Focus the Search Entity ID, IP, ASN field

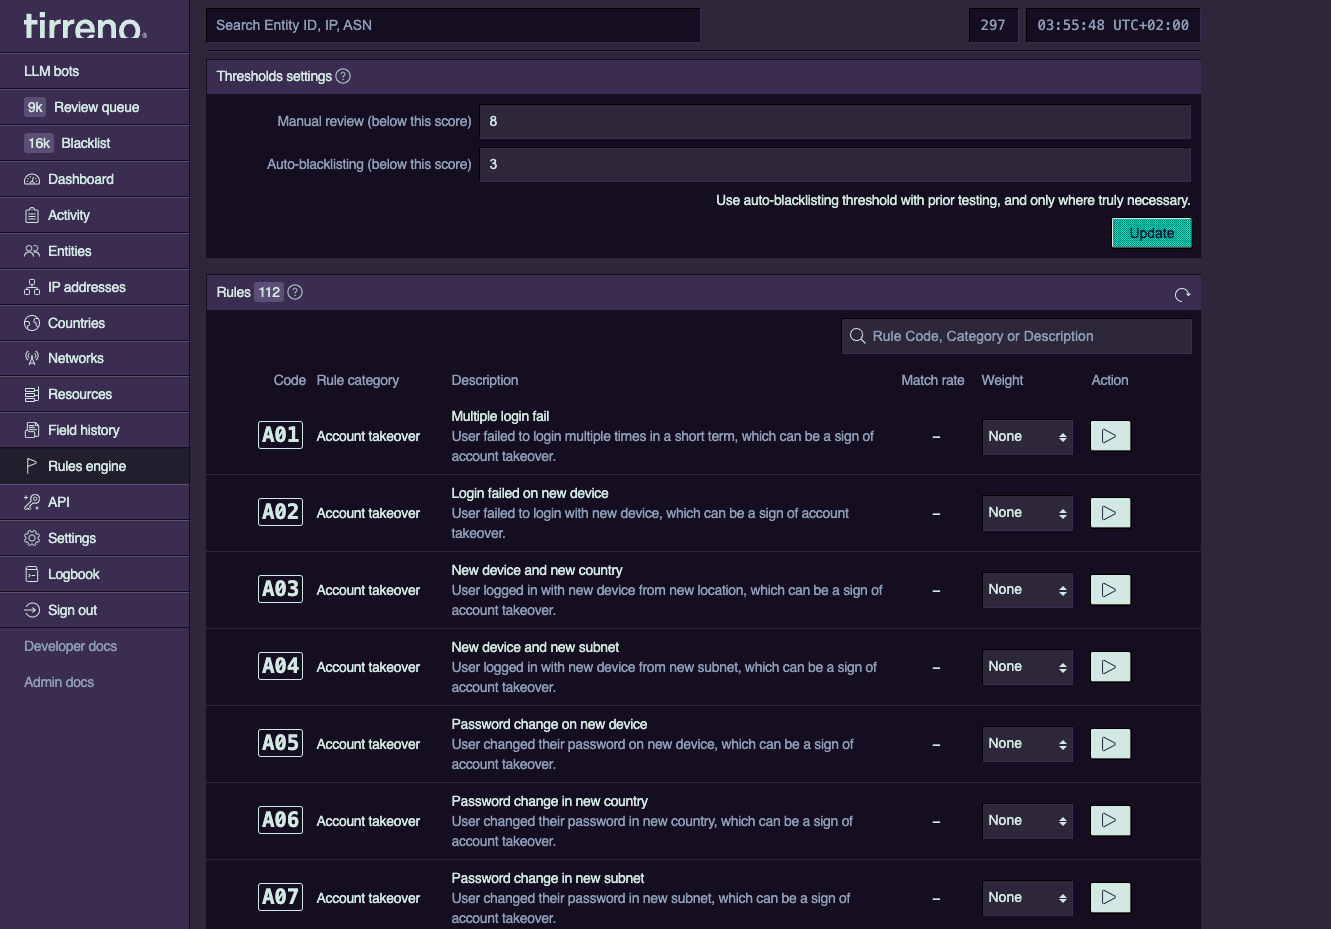click(453, 25)
